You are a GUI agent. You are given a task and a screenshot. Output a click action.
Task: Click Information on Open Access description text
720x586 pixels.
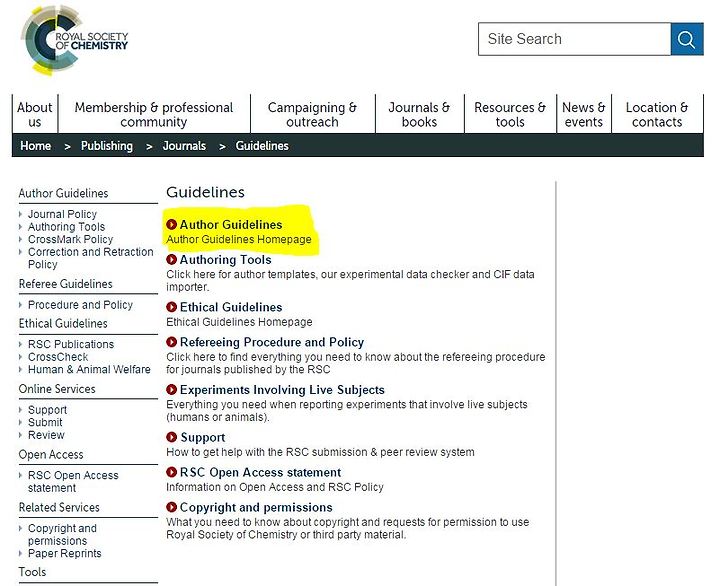coord(275,487)
